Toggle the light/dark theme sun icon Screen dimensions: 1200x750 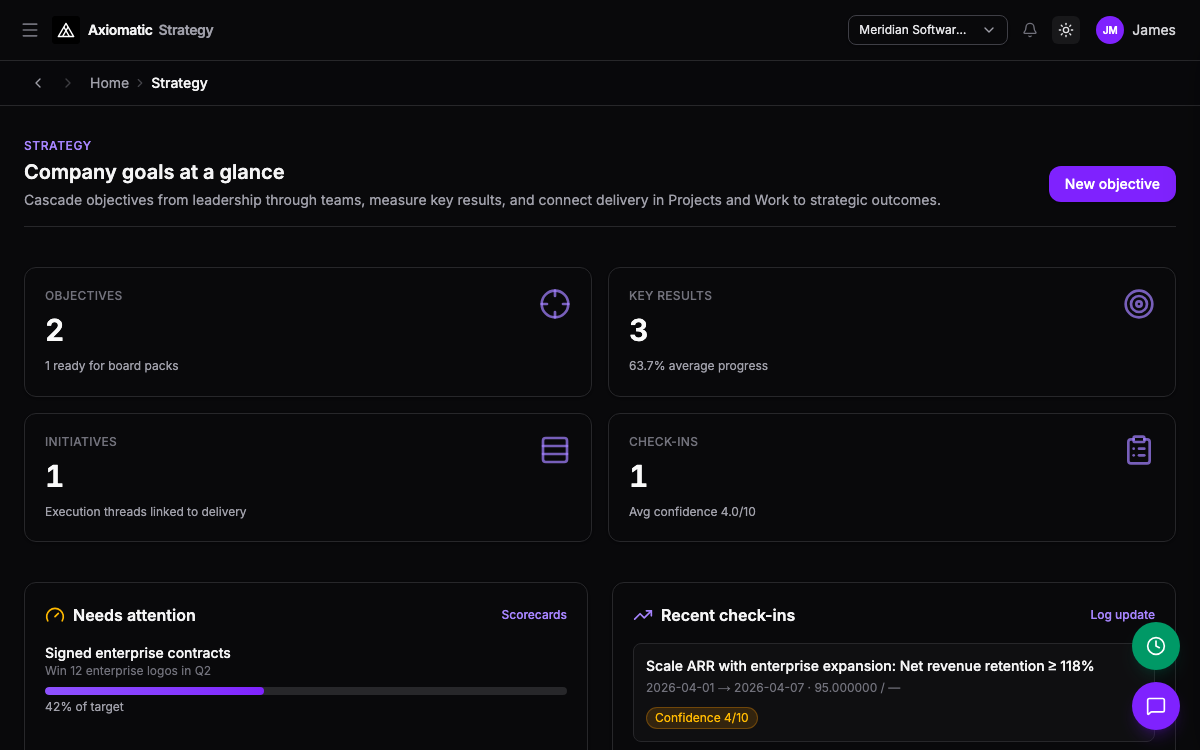point(1066,30)
